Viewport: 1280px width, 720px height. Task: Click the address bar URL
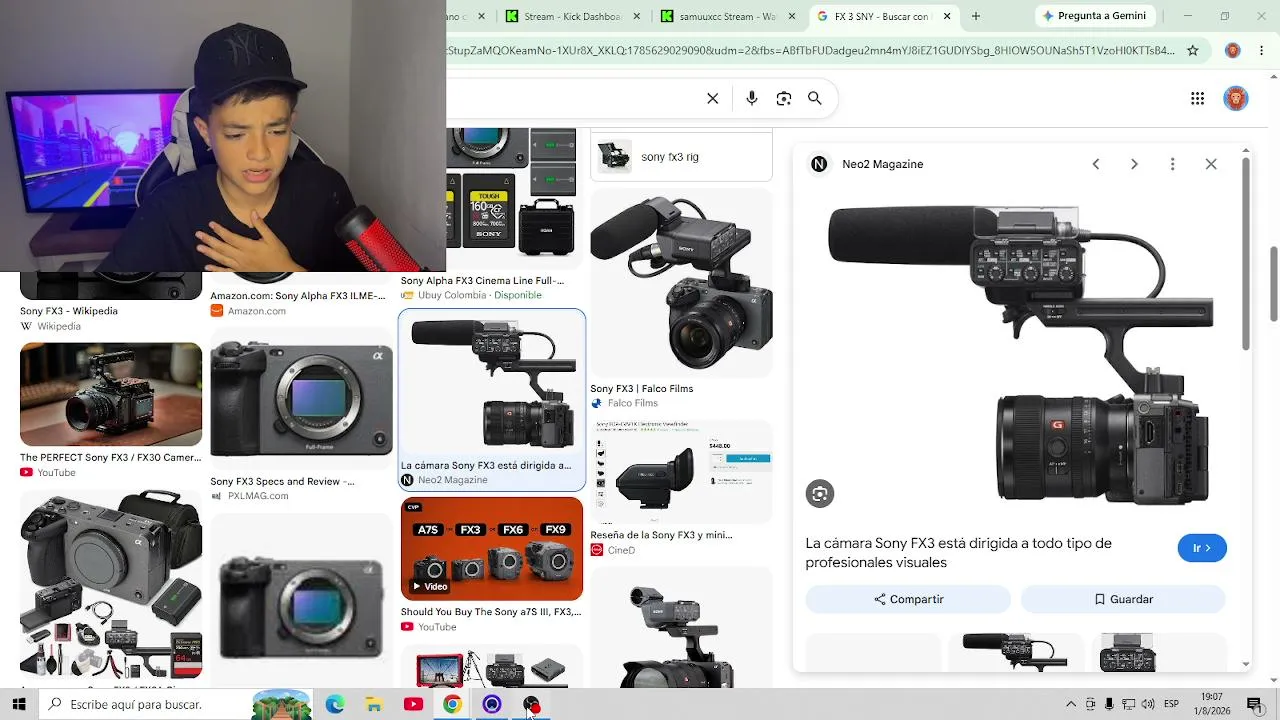click(811, 50)
